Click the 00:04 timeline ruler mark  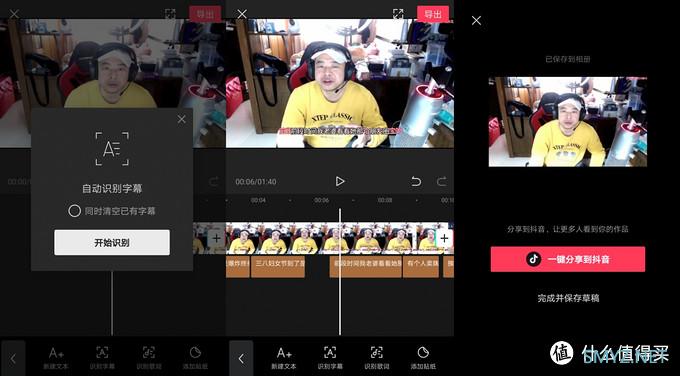point(258,200)
